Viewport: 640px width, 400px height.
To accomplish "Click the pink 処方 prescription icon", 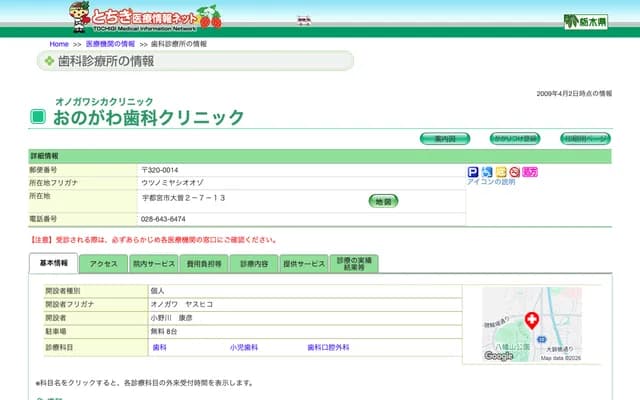I will point(530,172).
